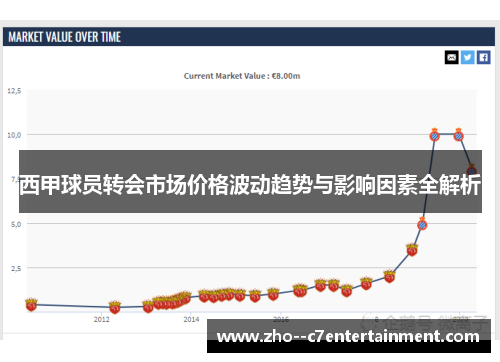
Task: Click the email share icon
Action: coord(452,57)
